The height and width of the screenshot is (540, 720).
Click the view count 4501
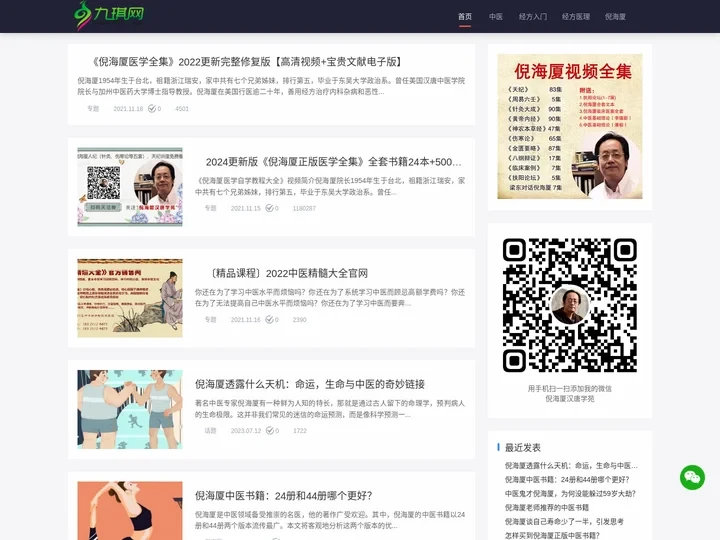182,109
